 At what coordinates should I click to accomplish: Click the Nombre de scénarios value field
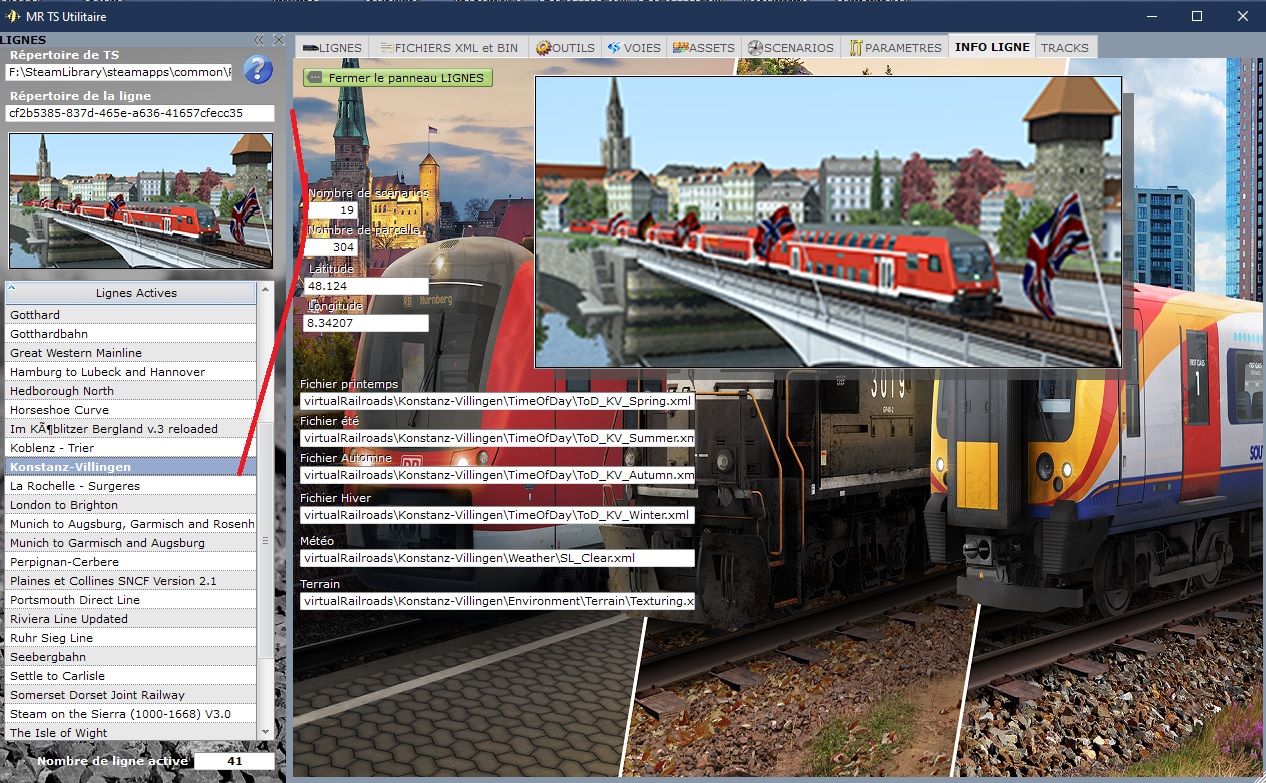coord(333,210)
